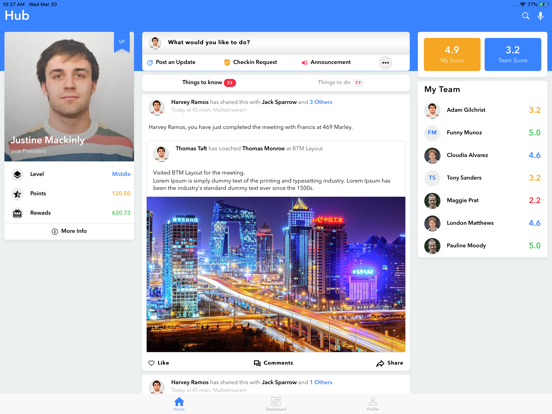Screen dimensions: 552x414
Task: Click the Hub title in header
Action: (17, 16)
